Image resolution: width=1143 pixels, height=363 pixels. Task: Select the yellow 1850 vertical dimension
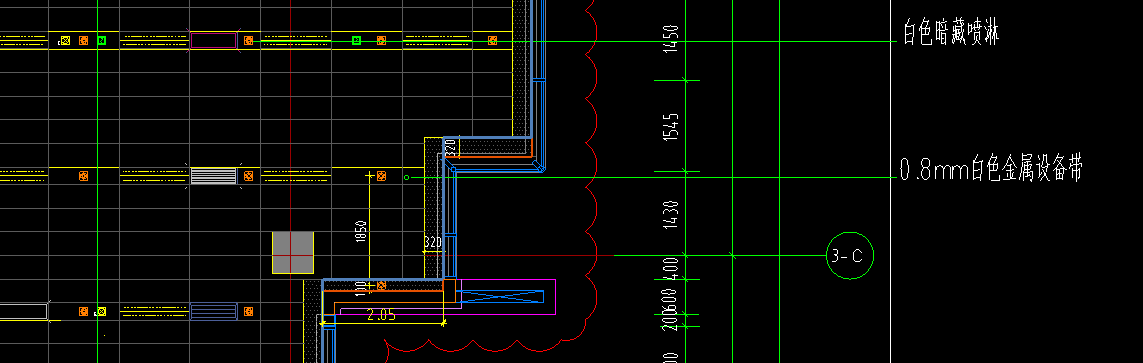click(361, 233)
